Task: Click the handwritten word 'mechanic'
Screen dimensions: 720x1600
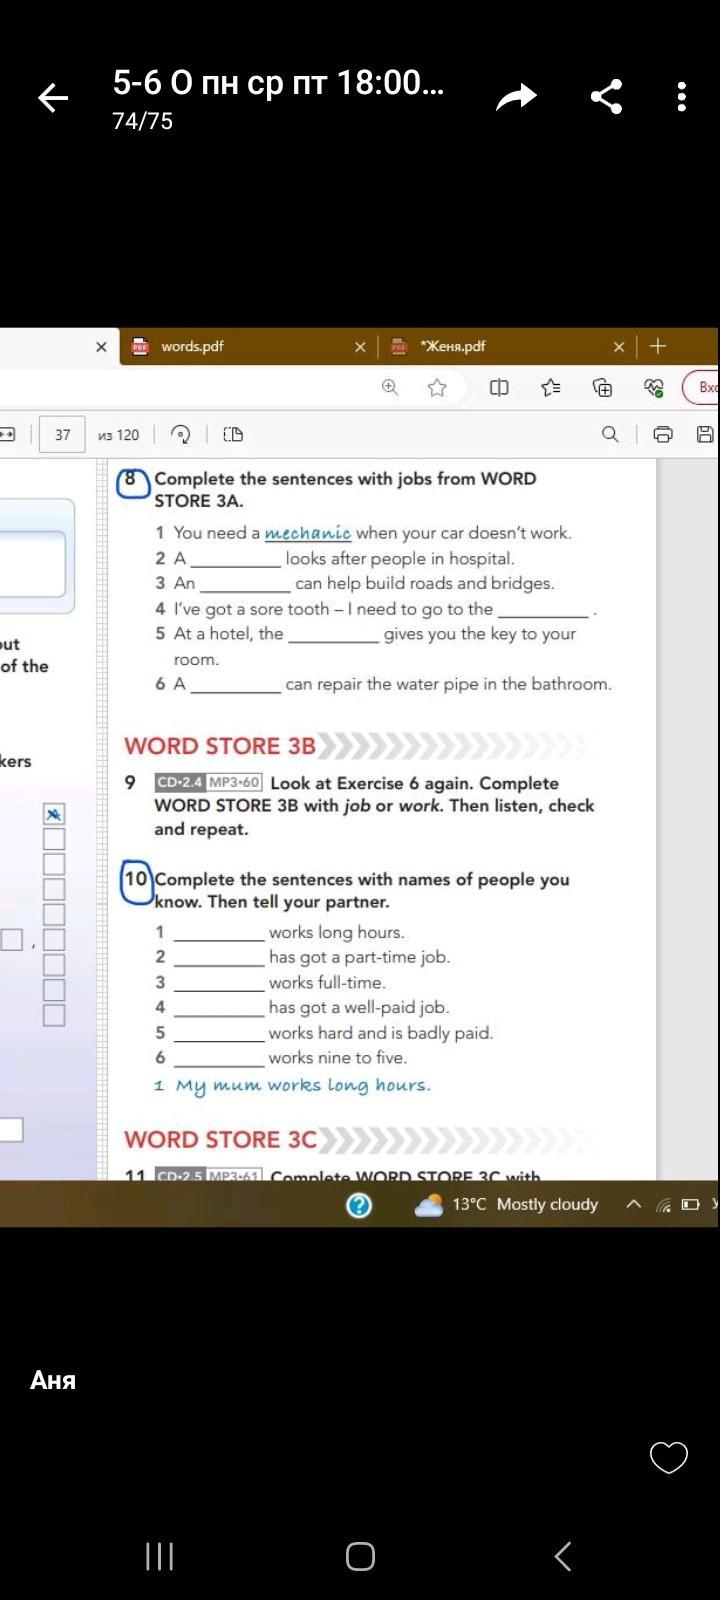Action: (308, 533)
